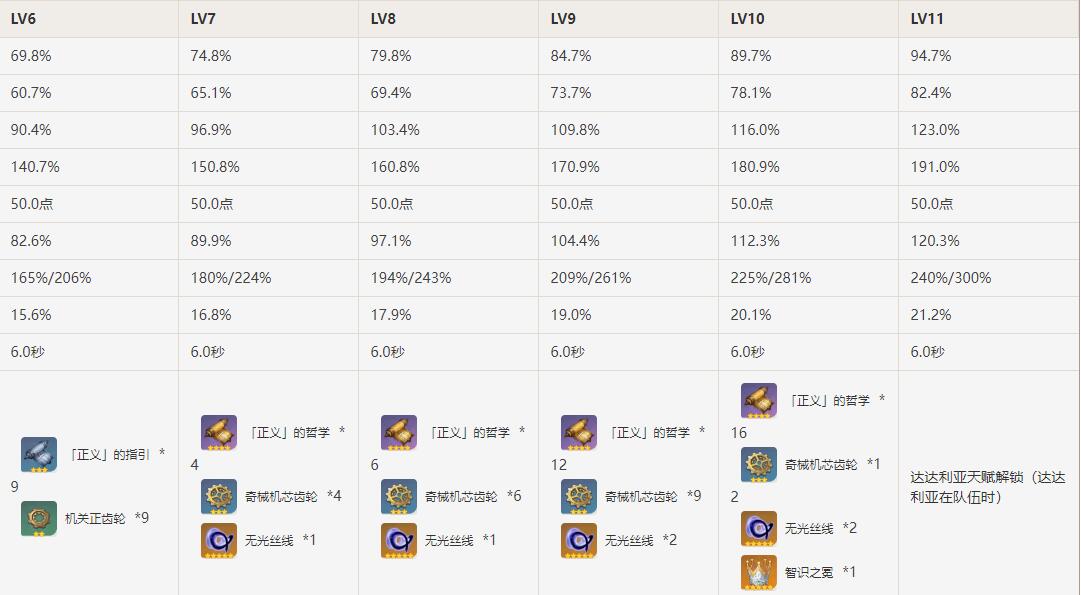Click the 达达利亚天赋解锁 note cell

click(988, 486)
